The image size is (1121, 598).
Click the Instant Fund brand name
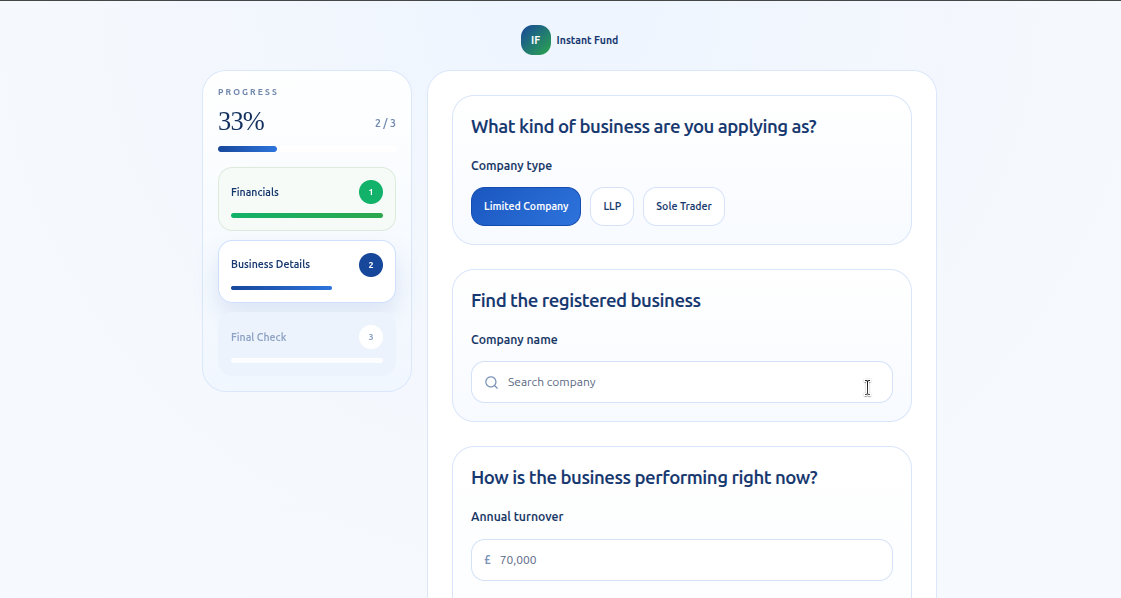click(x=587, y=40)
